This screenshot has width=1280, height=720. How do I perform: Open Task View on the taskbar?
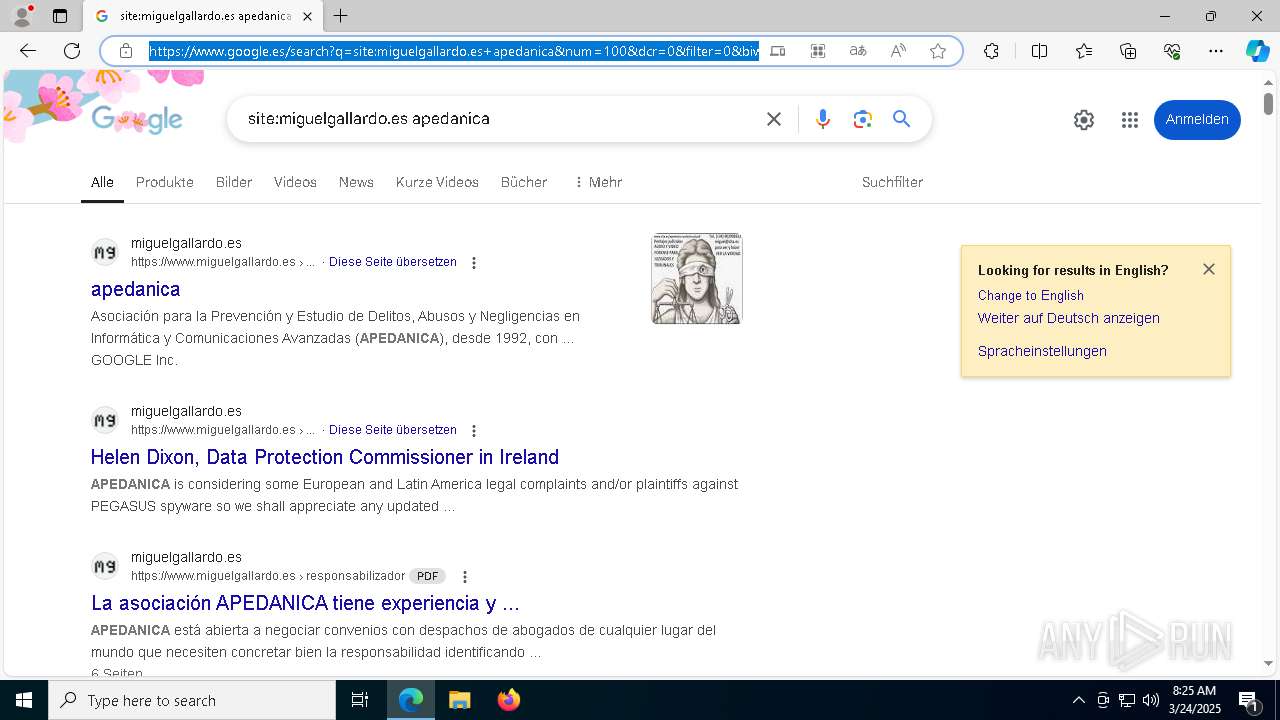click(x=360, y=700)
